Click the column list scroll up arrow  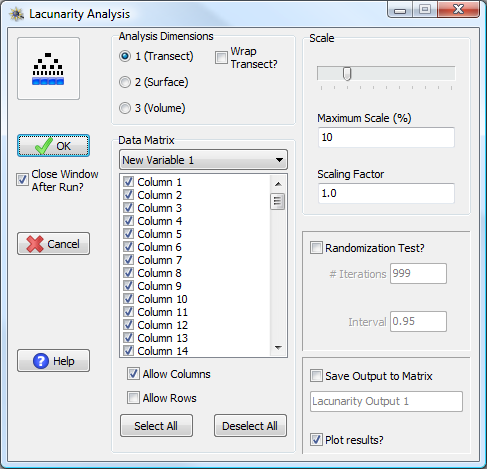pos(278,184)
